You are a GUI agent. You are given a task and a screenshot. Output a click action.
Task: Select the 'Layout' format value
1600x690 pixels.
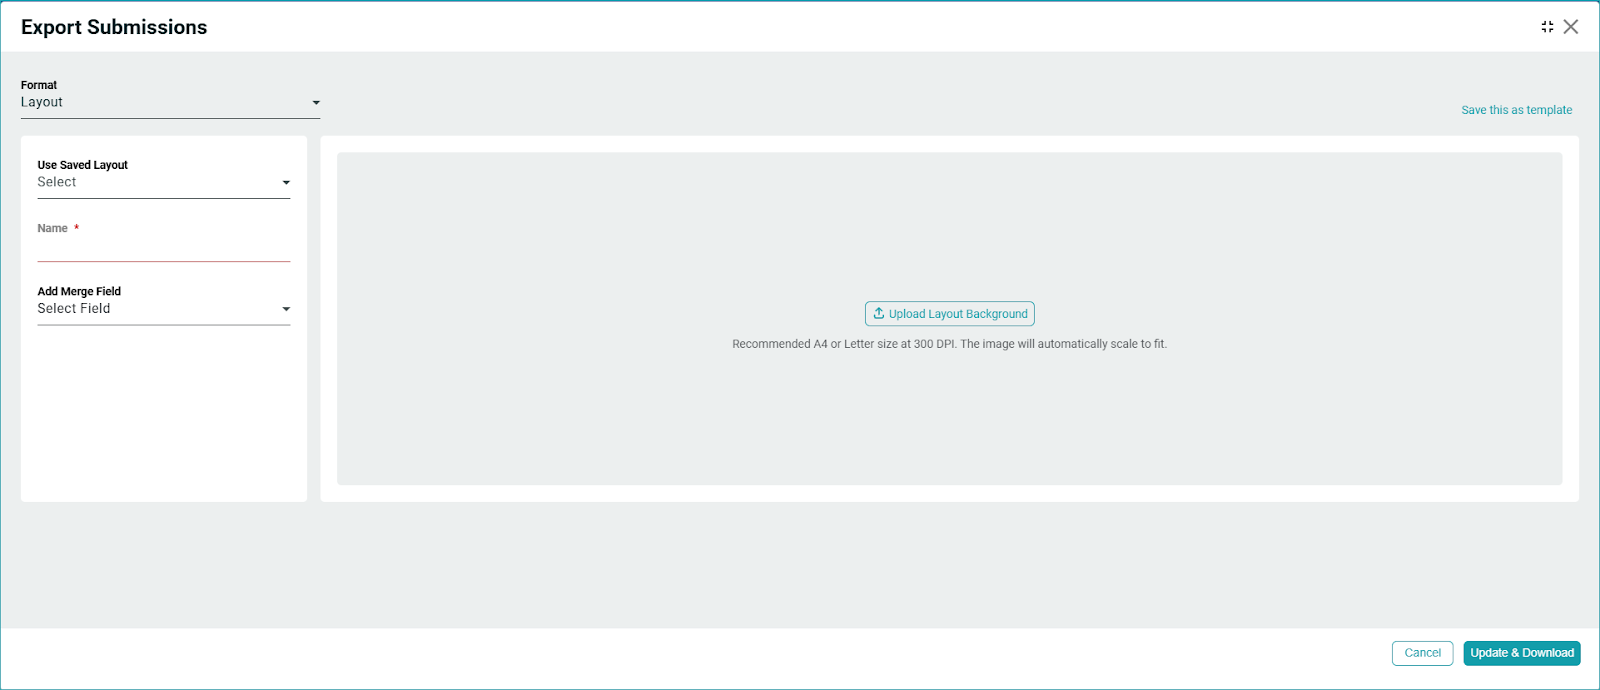coord(42,102)
